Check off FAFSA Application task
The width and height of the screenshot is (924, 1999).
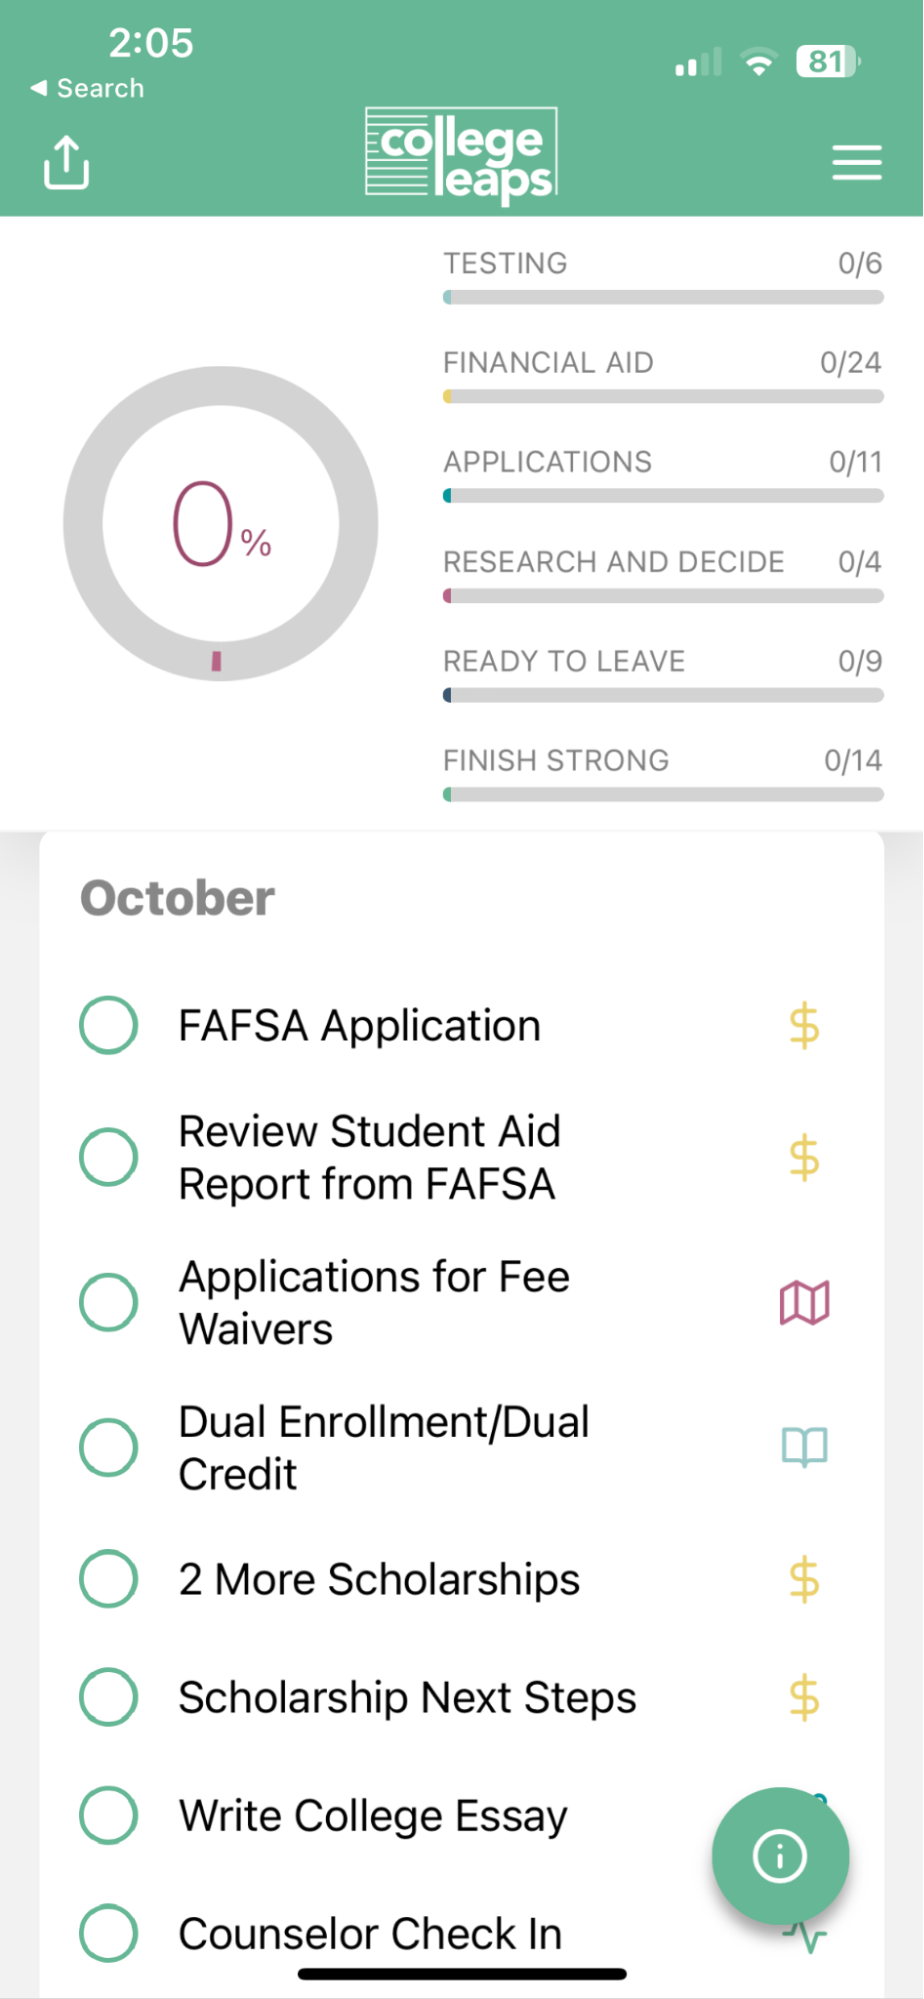coord(108,1025)
